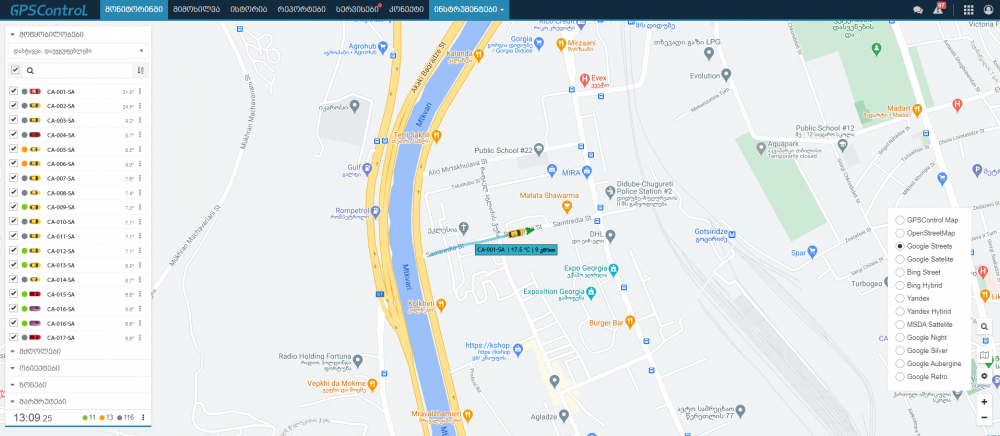Open the last top navigation dropdown menu

(x=469, y=10)
